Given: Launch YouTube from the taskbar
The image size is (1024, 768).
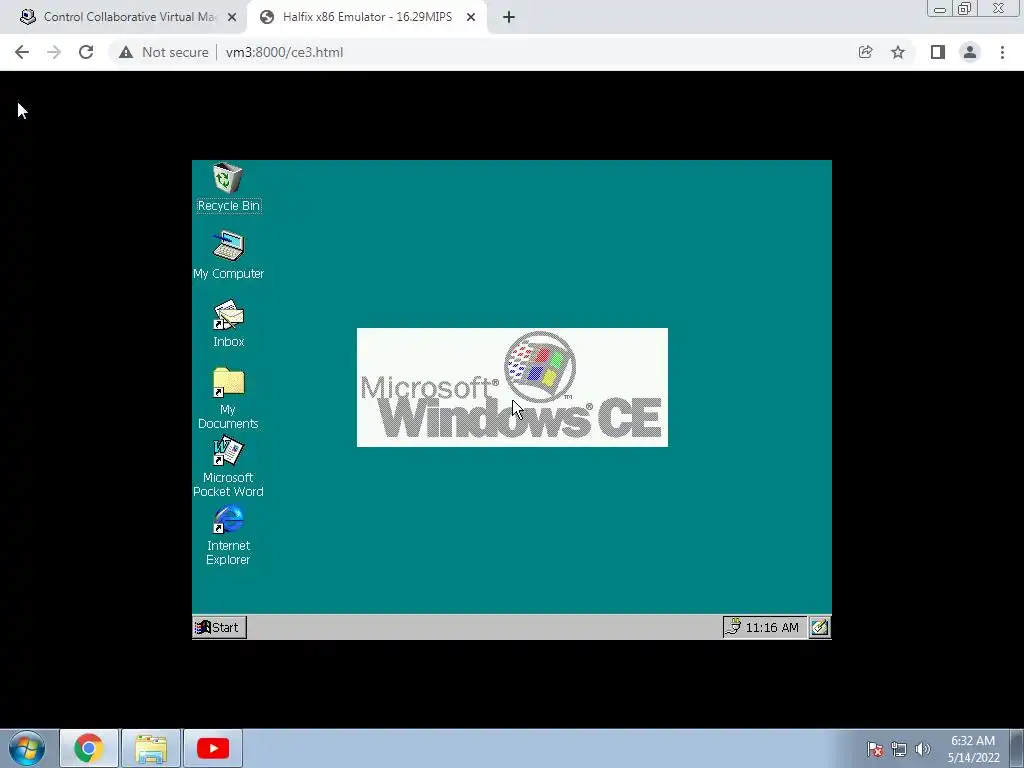Looking at the screenshot, I should [213, 748].
